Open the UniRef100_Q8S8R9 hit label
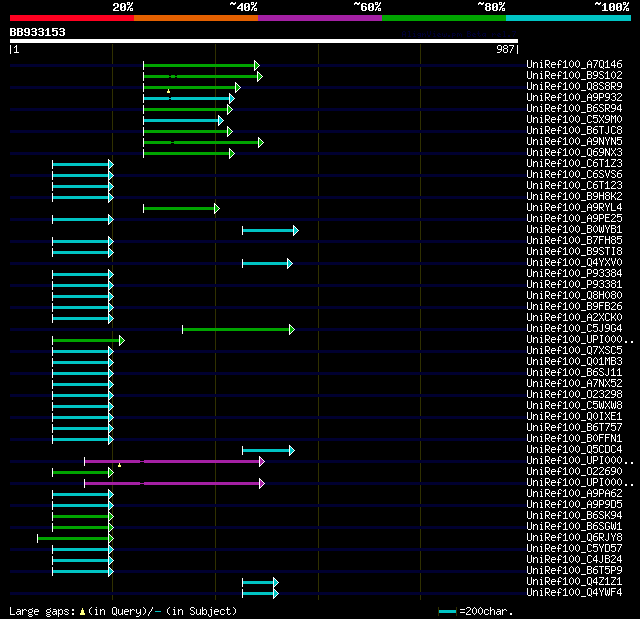The height and width of the screenshot is (619, 640). [x=574, y=87]
